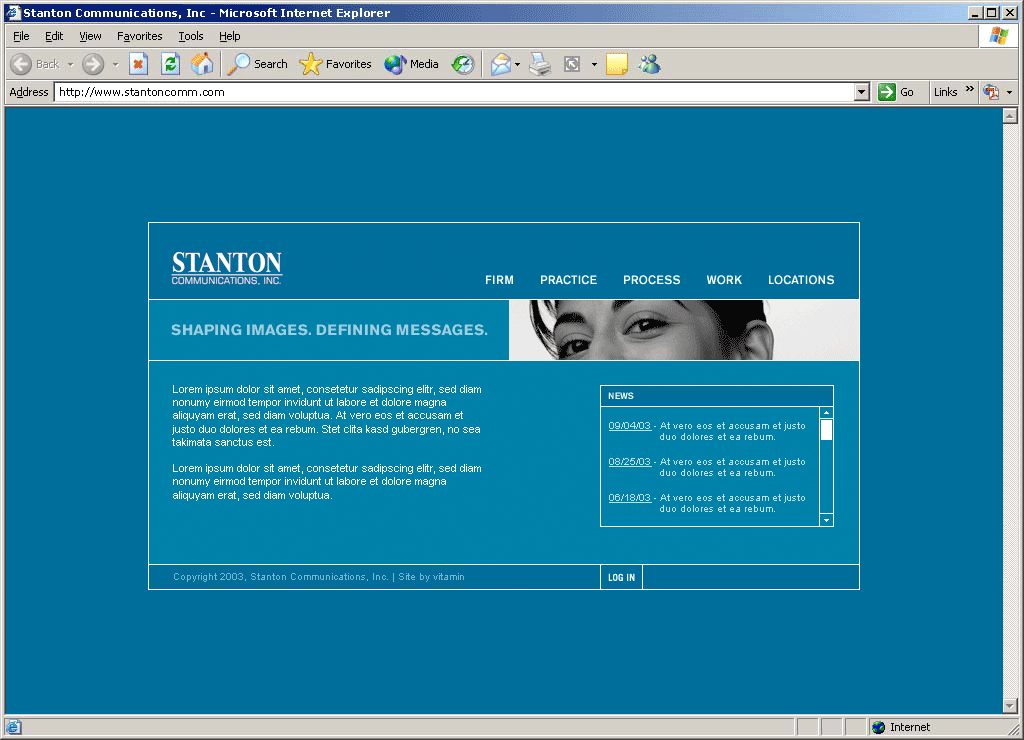Viewport: 1024px width, 740px height.
Task: Open the Messenger icon in toolbar
Action: 649,64
